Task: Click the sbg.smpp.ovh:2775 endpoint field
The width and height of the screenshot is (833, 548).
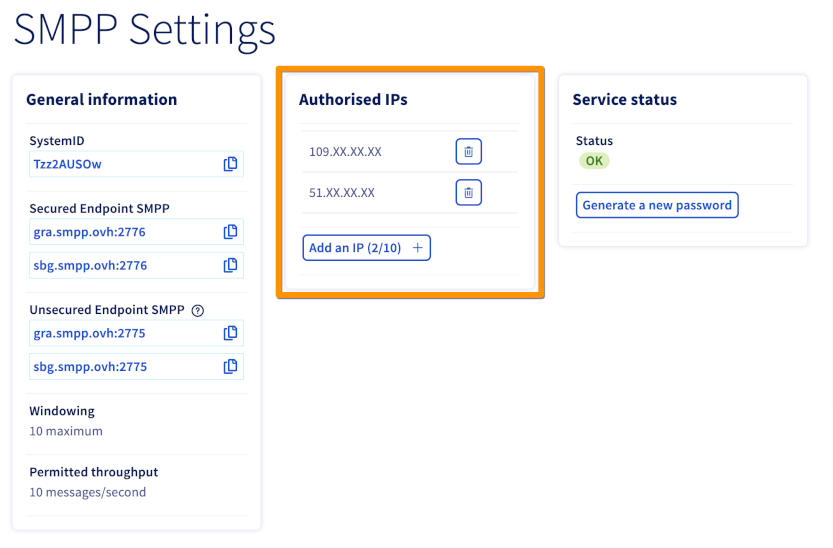Action: (120, 366)
